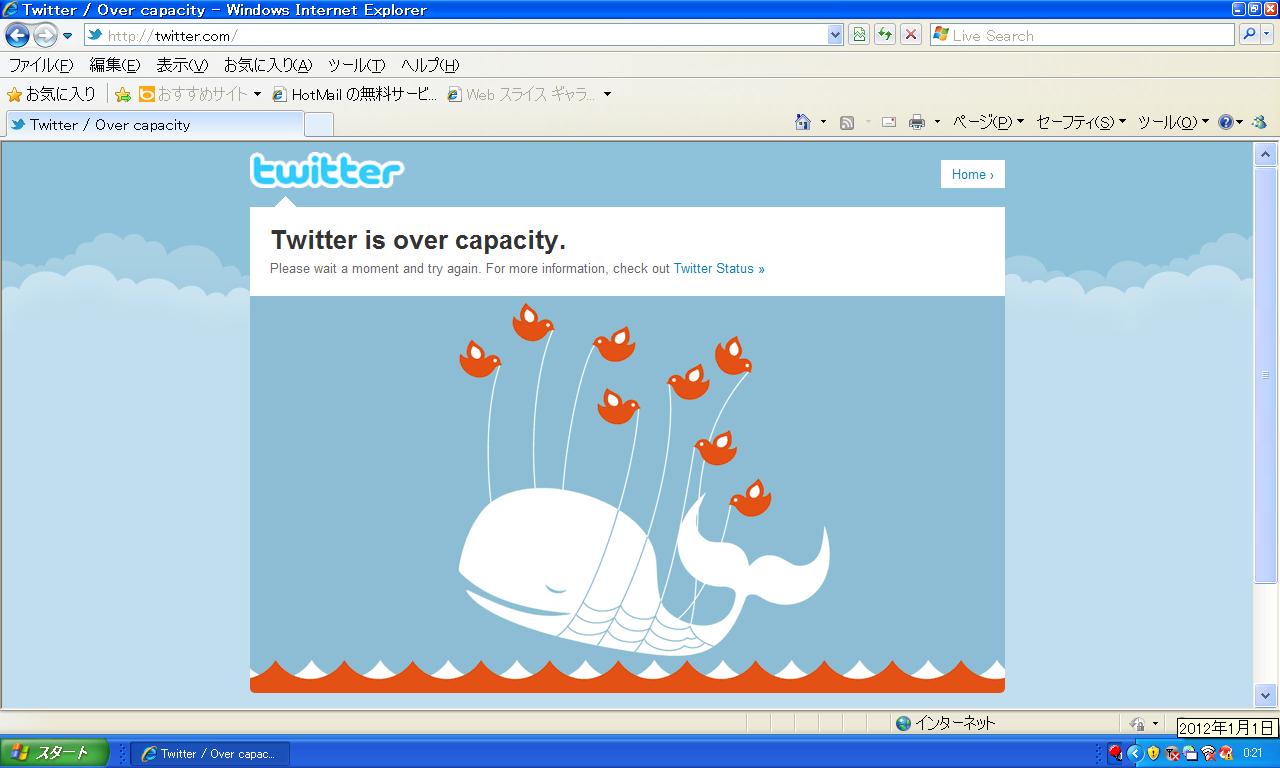
Task: Click the blue Help question mark icon
Action: click(x=1226, y=122)
